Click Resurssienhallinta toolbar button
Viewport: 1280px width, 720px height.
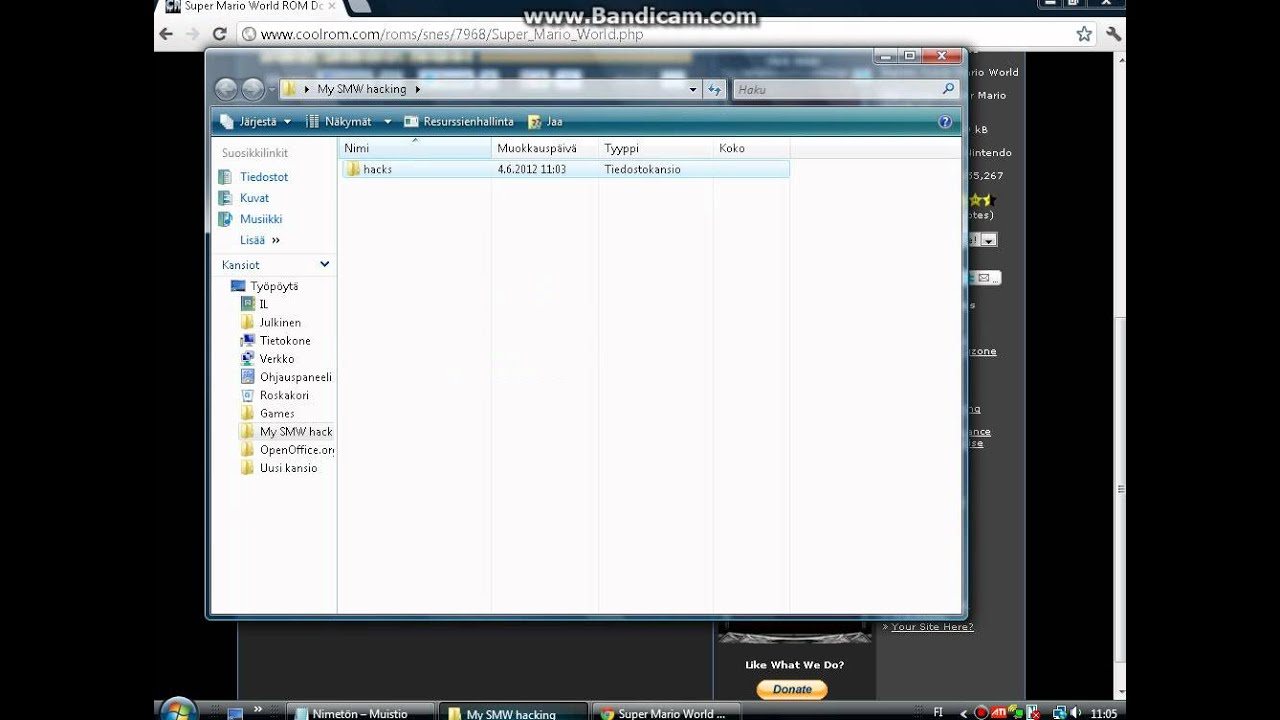459,121
